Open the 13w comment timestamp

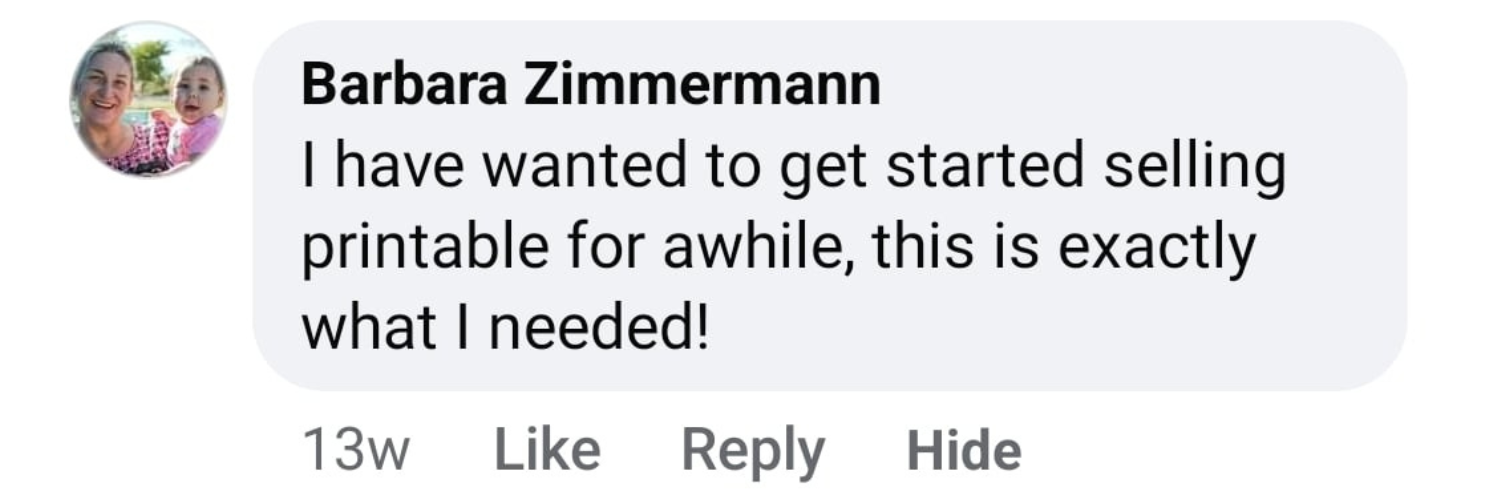(356, 451)
